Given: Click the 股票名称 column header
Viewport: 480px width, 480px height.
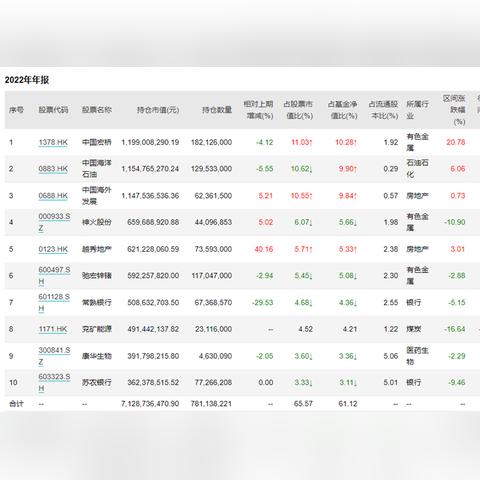Looking at the screenshot, I should click(97, 110).
